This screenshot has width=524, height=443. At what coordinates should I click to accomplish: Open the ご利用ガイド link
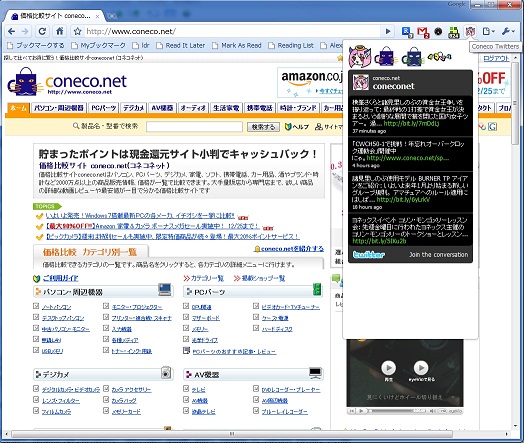click(60, 278)
